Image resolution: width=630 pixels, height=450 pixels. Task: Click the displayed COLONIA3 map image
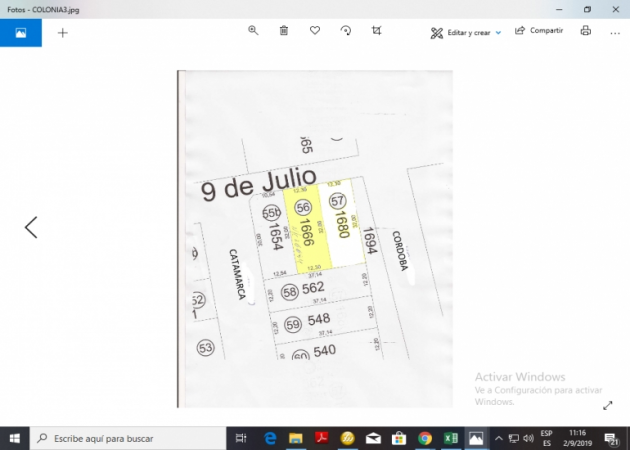(314, 238)
